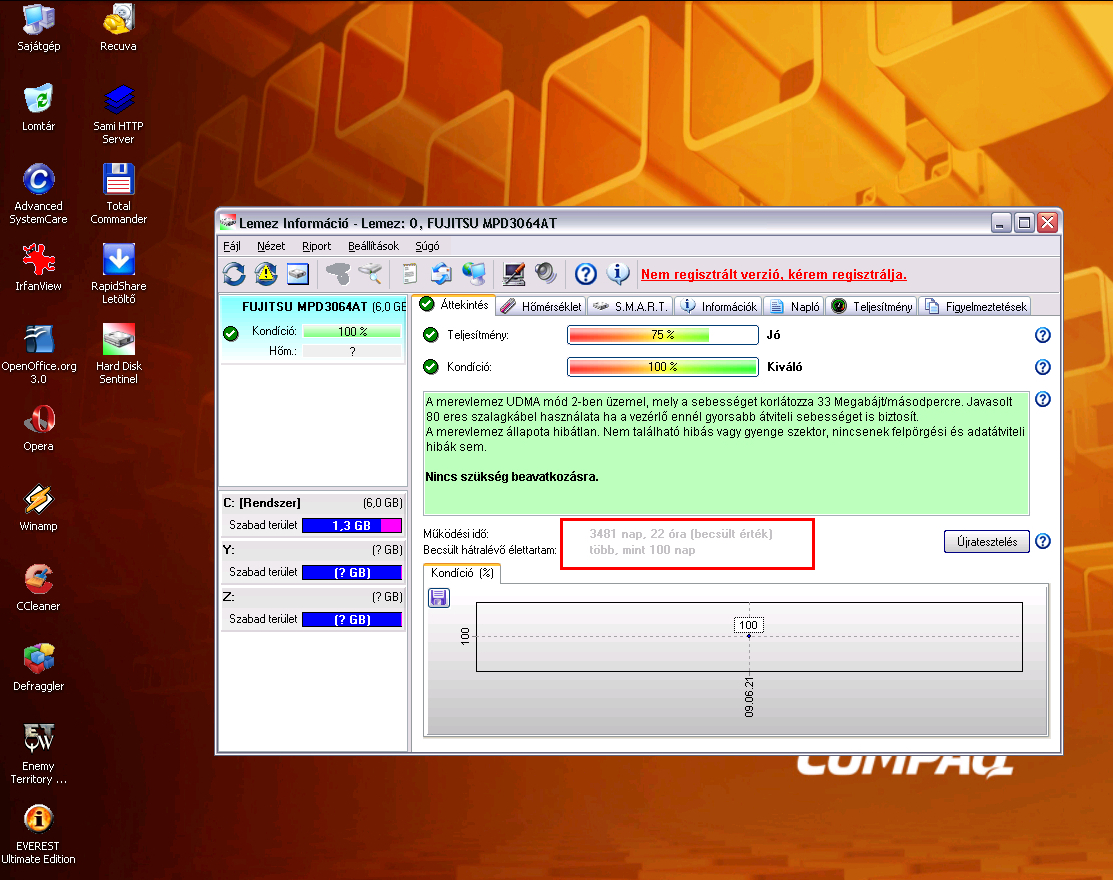Click the refresh disk information toolbar icon
This screenshot has height=880, width=1113.
coord(234,274)
